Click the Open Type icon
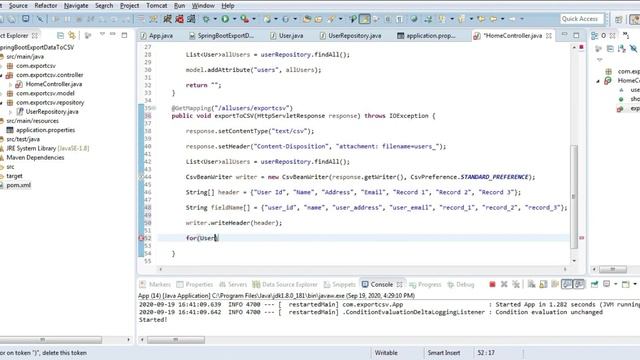This screenshot has height=360, width=640. point(307,19)
